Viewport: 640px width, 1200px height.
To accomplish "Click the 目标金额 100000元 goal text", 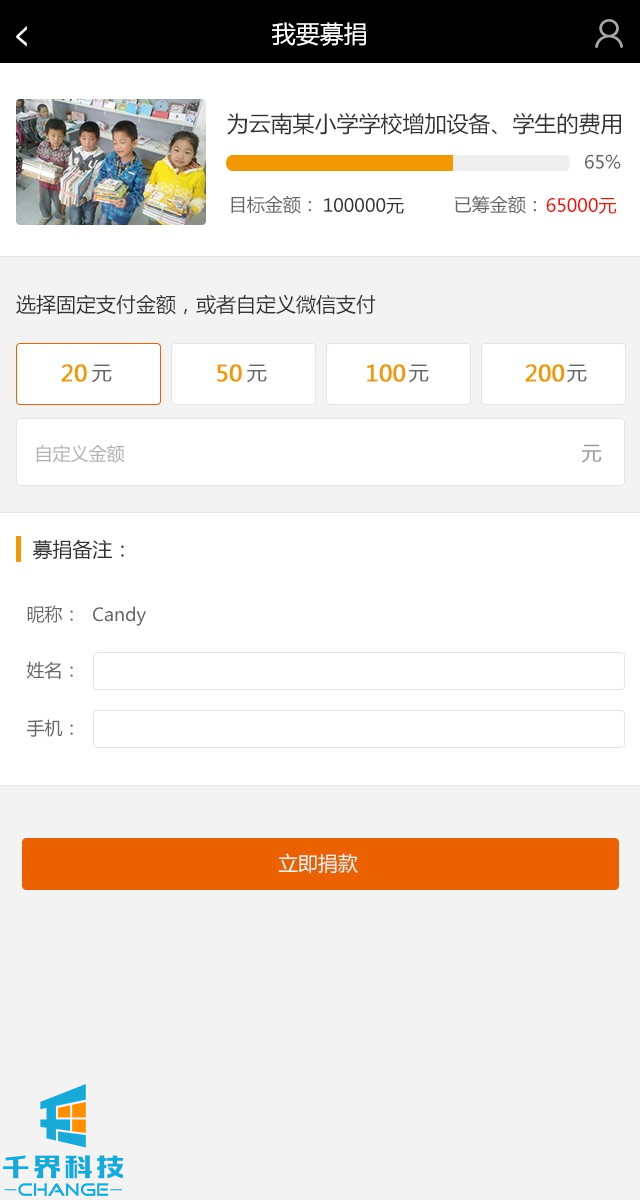I will [x=317, y=206].
